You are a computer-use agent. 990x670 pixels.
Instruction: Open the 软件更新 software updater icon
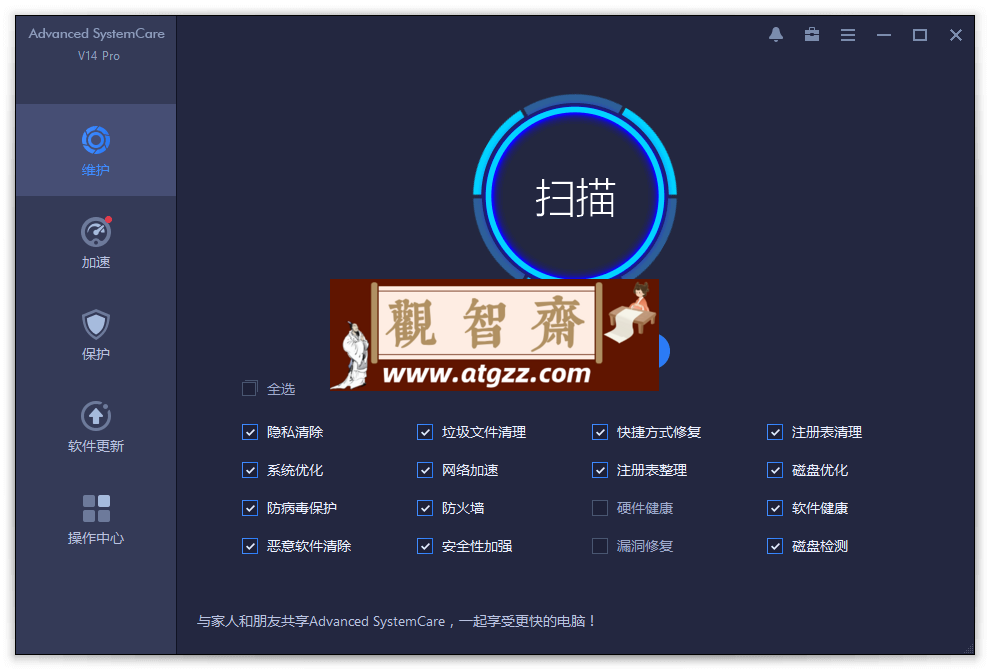(96, 416)
